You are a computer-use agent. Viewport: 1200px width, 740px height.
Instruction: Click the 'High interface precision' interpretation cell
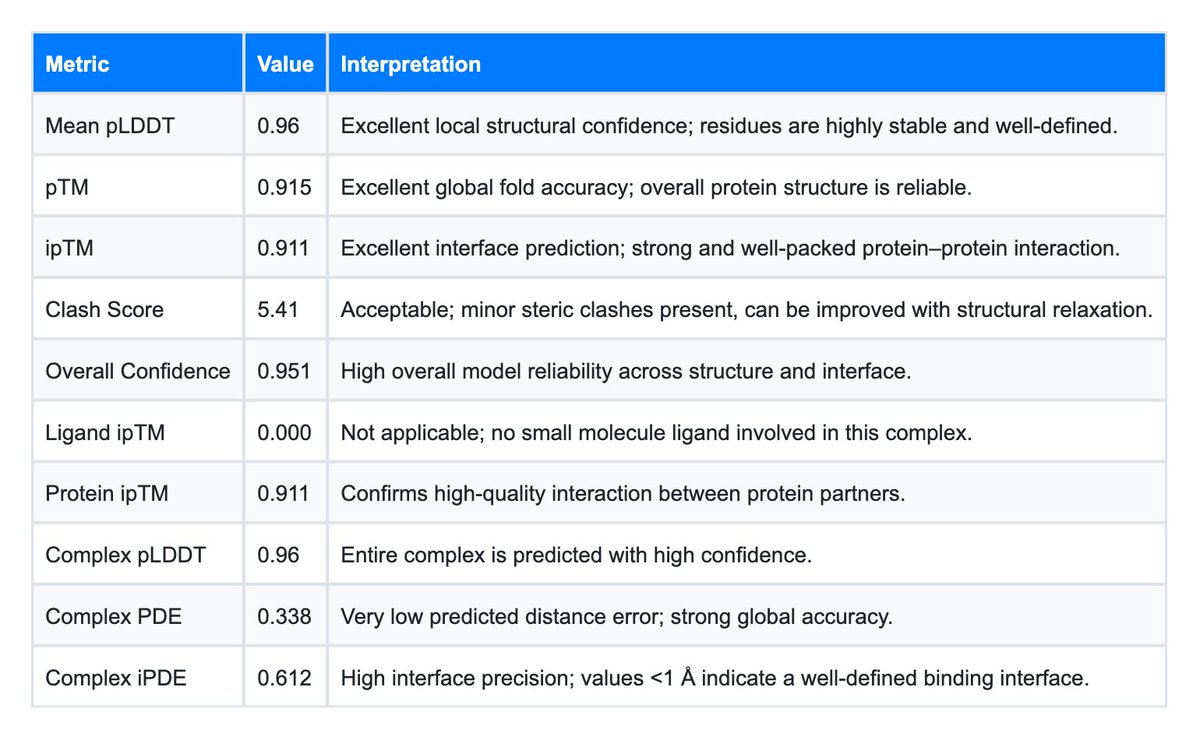(x=714, y=677)
